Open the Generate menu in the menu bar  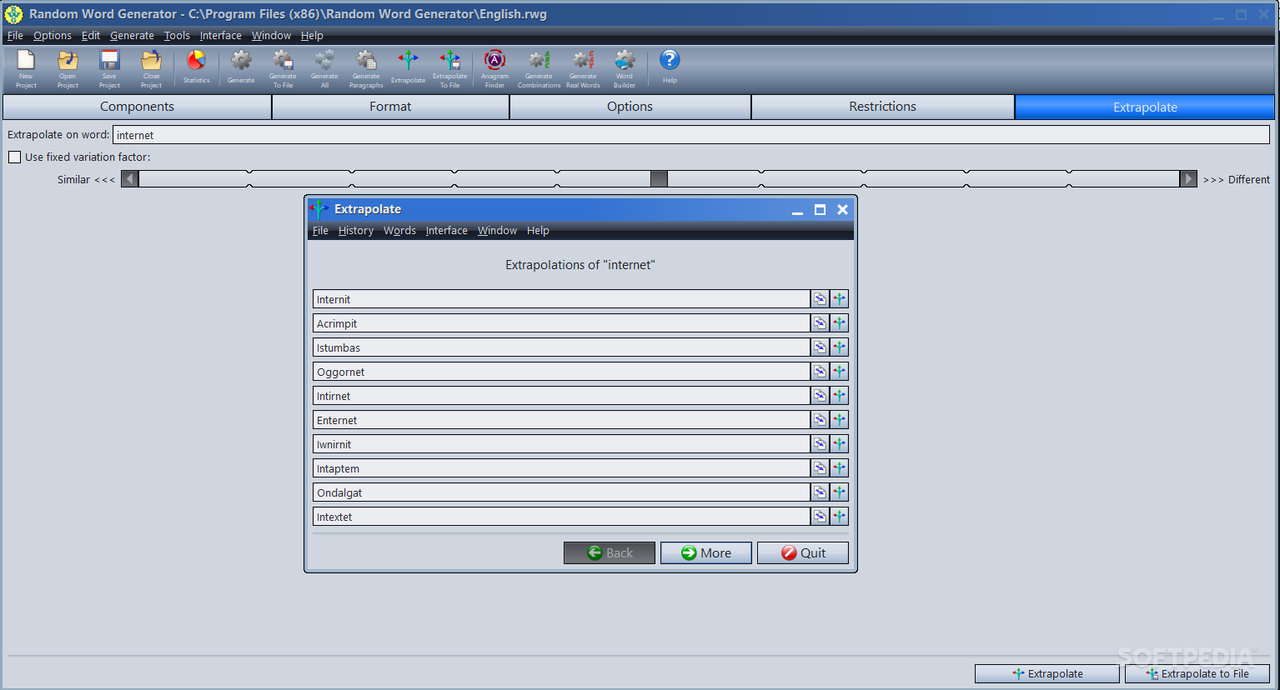pos(132,35)
